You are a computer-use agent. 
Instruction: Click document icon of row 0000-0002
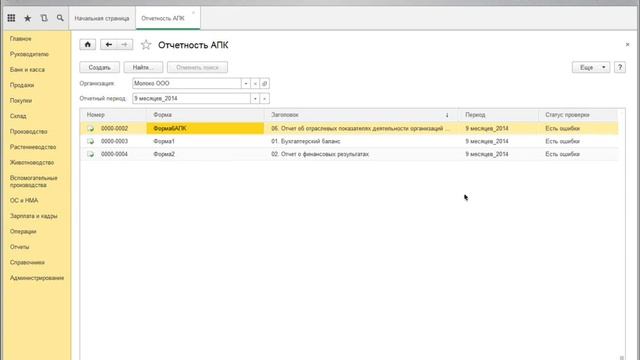91,129
